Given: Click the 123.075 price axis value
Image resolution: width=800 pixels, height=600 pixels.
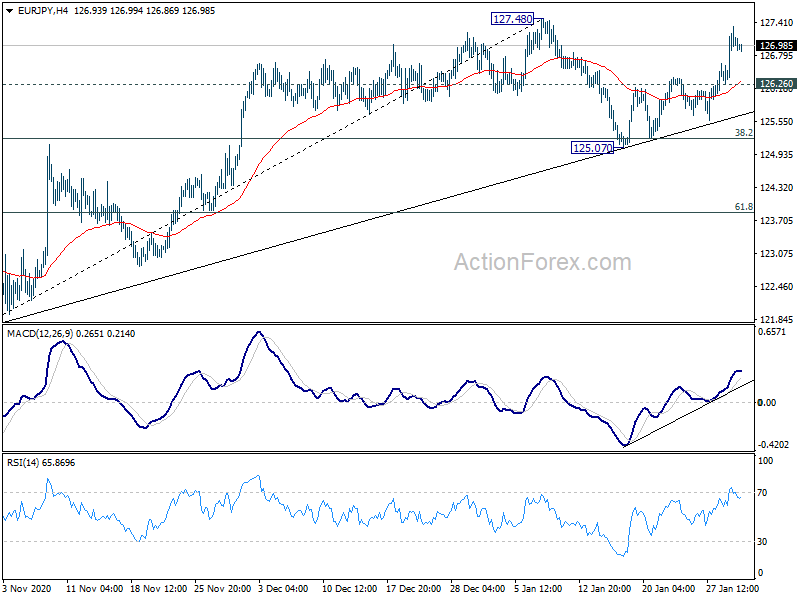Looking at the screenshot, I should pos(777,254).
